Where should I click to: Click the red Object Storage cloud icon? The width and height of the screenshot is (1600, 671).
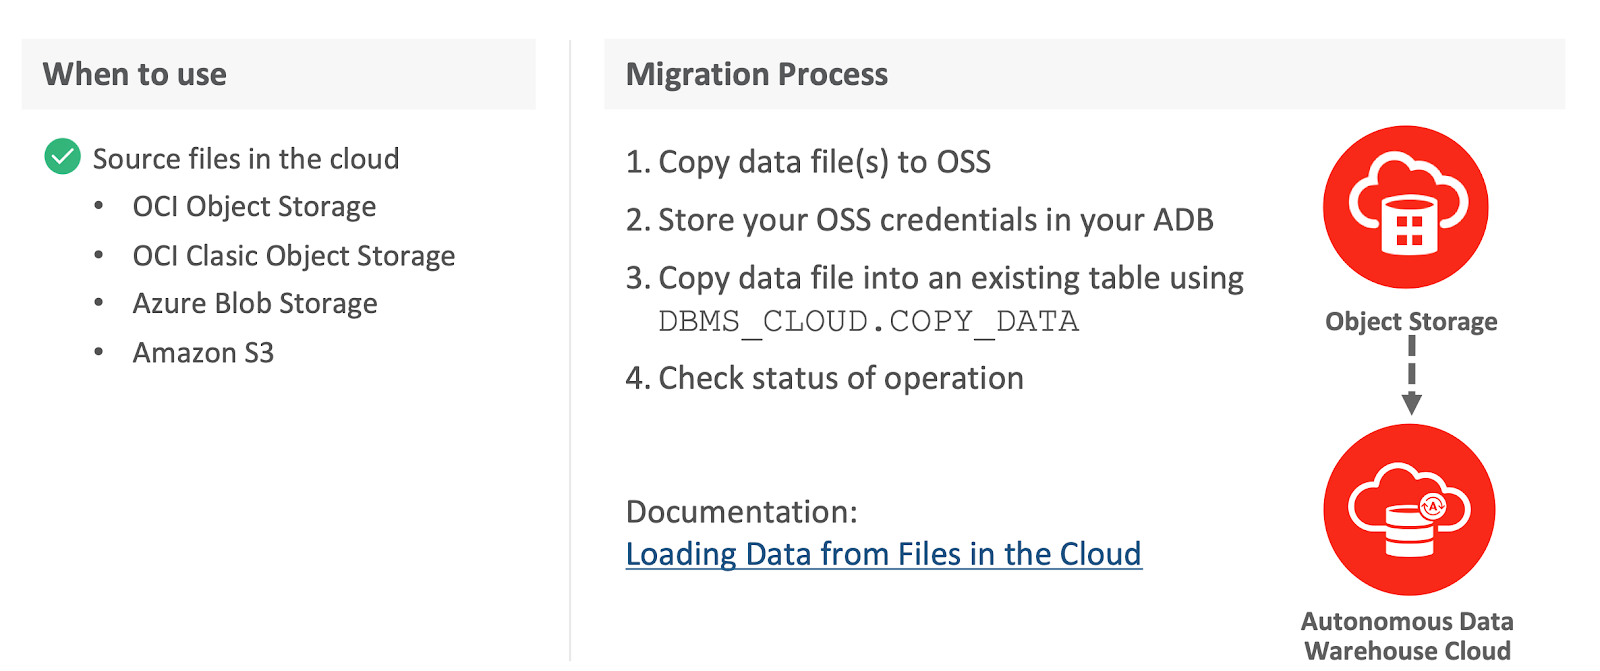[1405, 207]
